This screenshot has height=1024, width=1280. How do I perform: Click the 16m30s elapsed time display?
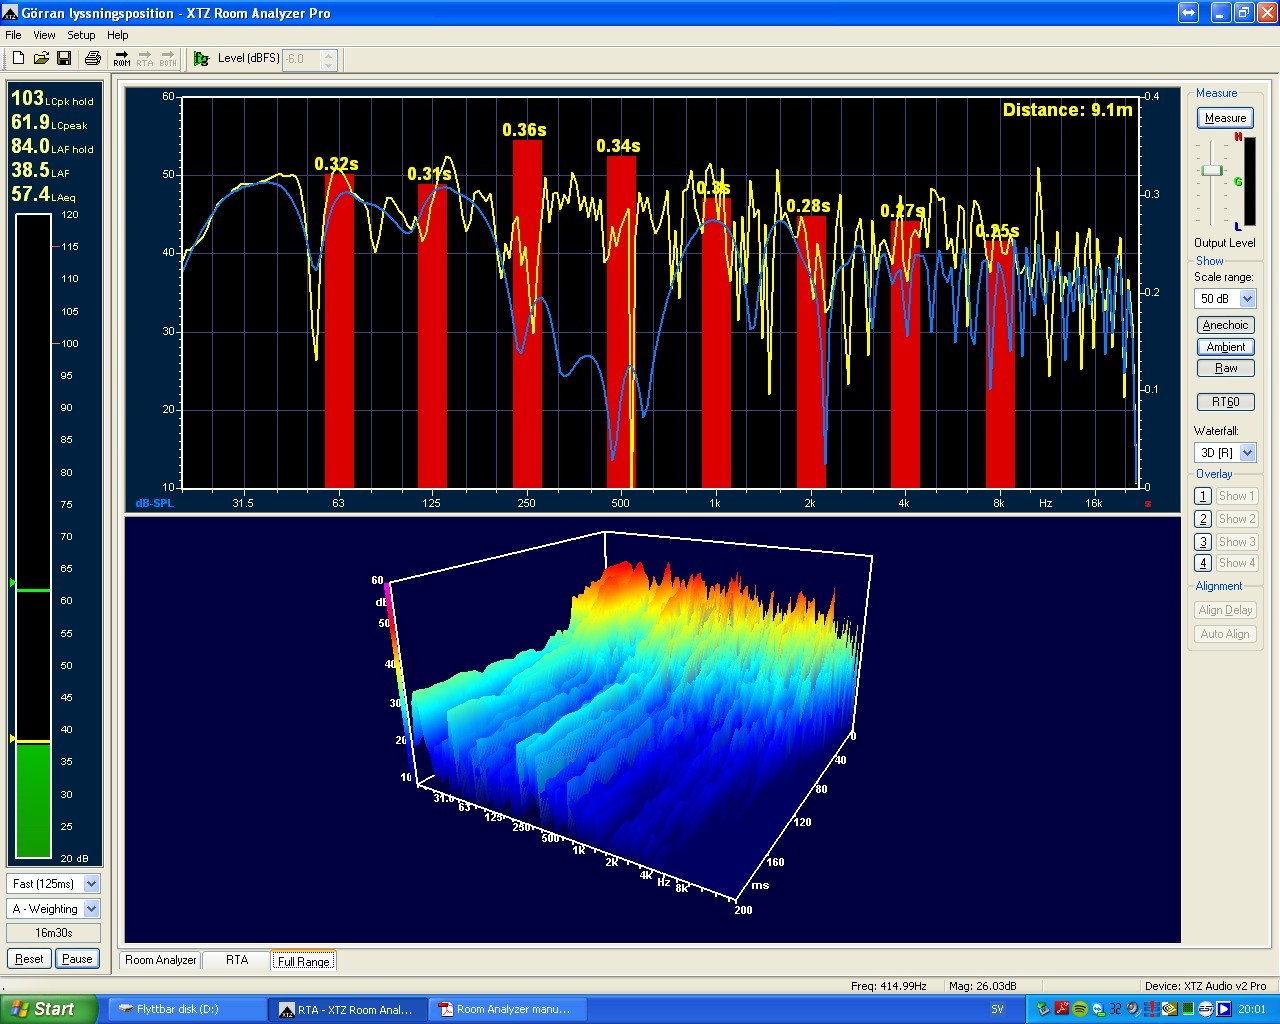tap(54, 933)
